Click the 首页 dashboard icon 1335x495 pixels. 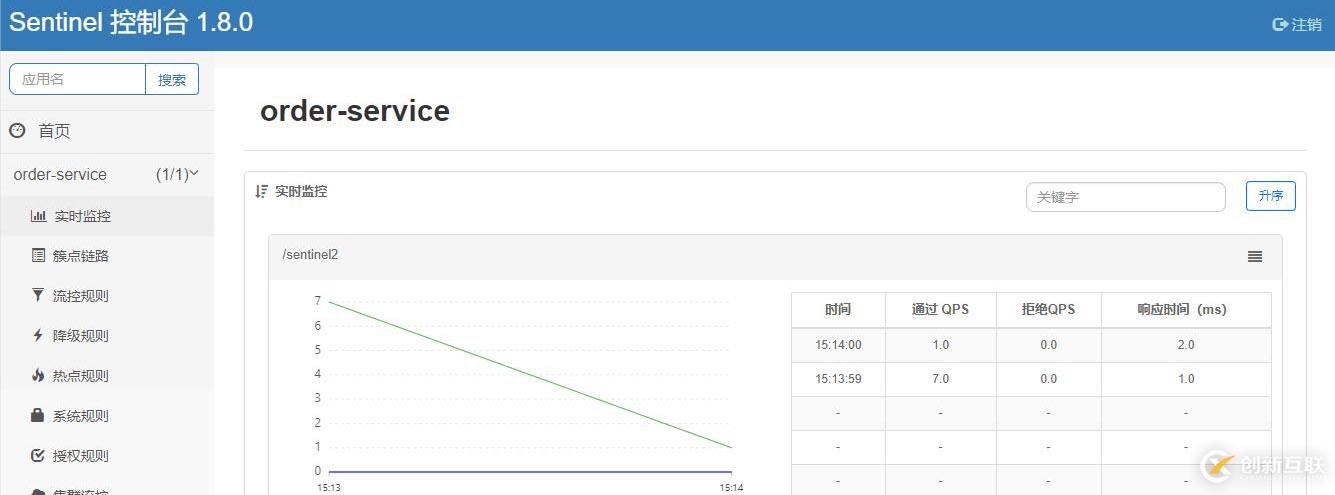point(17,131)
